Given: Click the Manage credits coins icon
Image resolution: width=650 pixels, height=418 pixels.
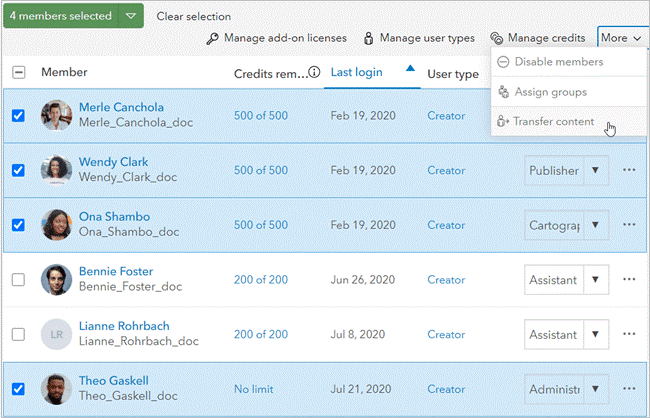Looking at the screenshot, I should (x=497, y=39).
